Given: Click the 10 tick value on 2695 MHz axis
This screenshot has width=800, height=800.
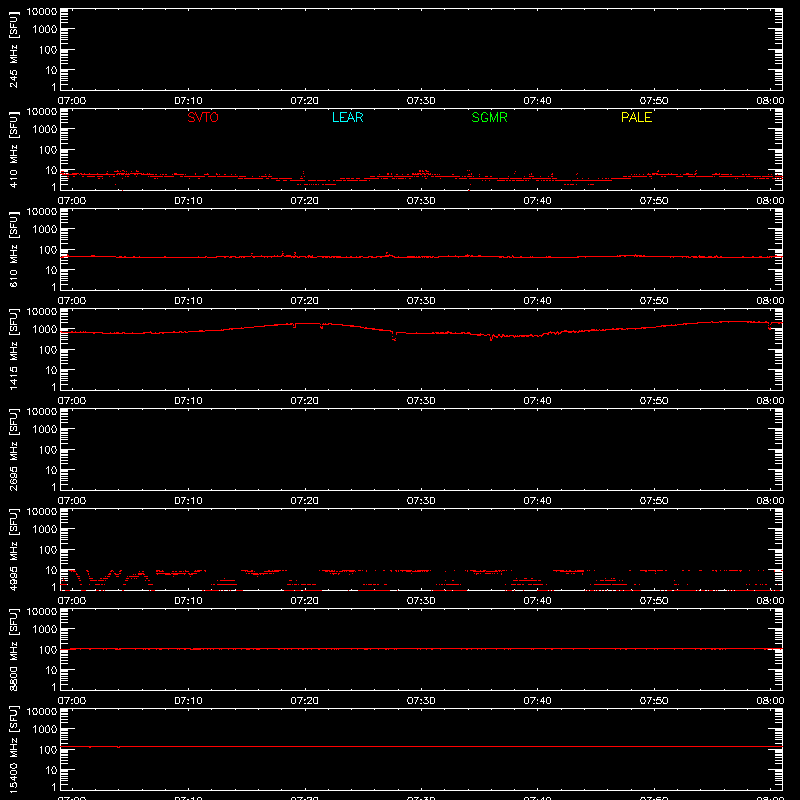Looking at the screenshot, I should pyautogui.click(x=51, y=470).
